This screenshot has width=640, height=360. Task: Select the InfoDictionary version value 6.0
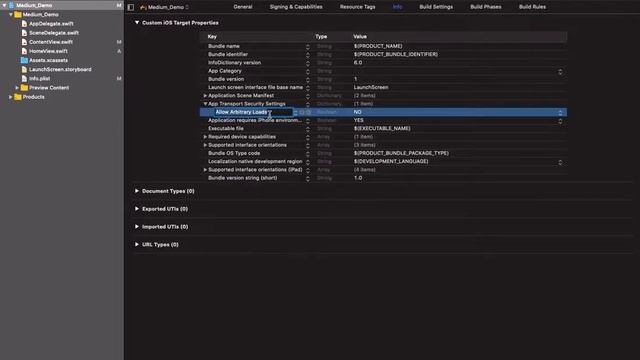click(358, 62)
